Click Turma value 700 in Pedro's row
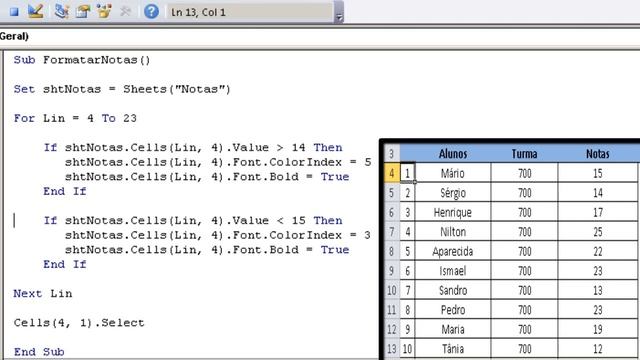The height and width of the screenshot is (360, 640). 524,310
